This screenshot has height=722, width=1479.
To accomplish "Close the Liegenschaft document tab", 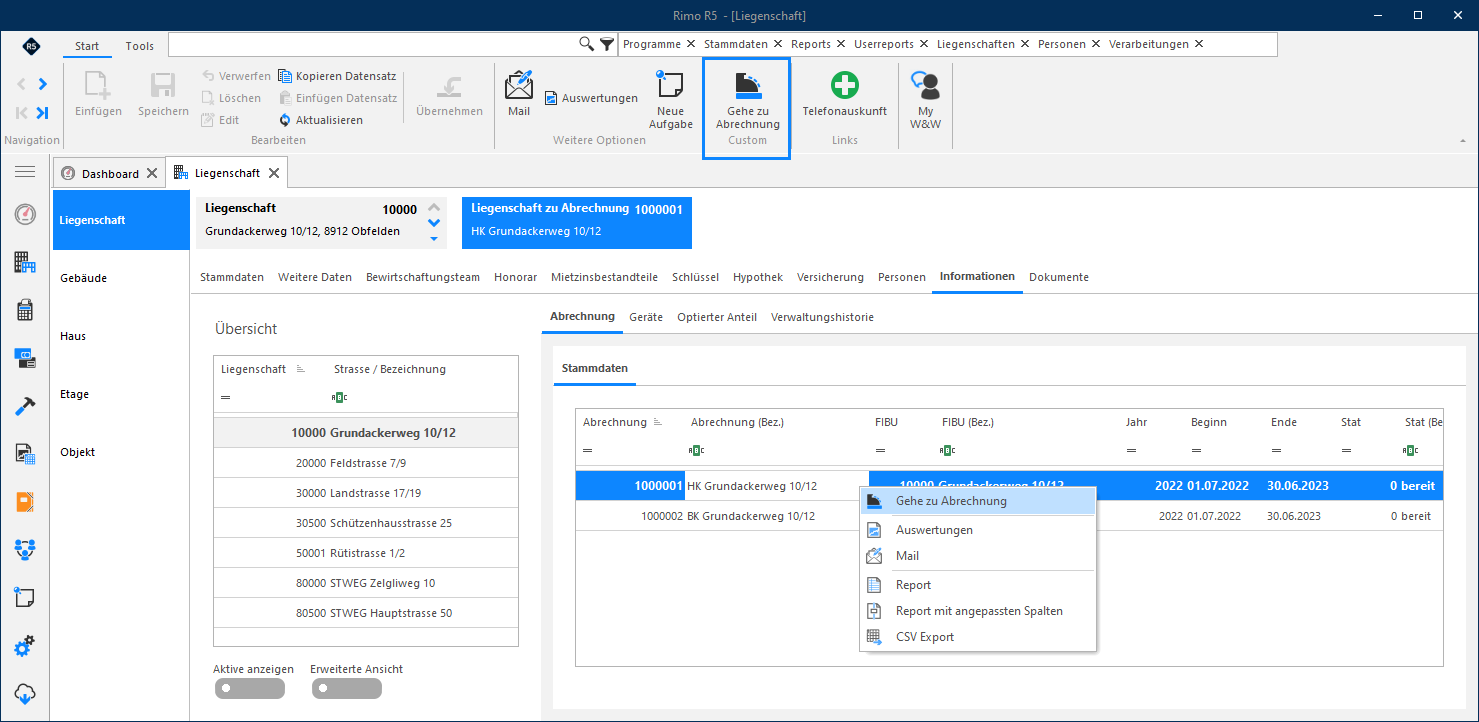I will point(273,173).
